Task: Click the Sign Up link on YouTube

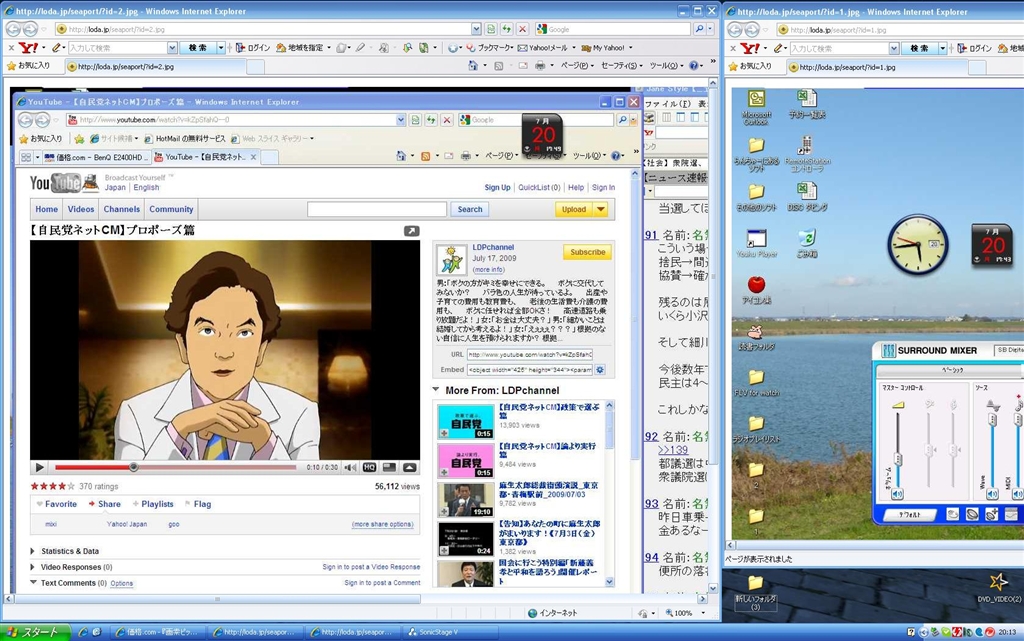Action: click(x=498, y=187)
